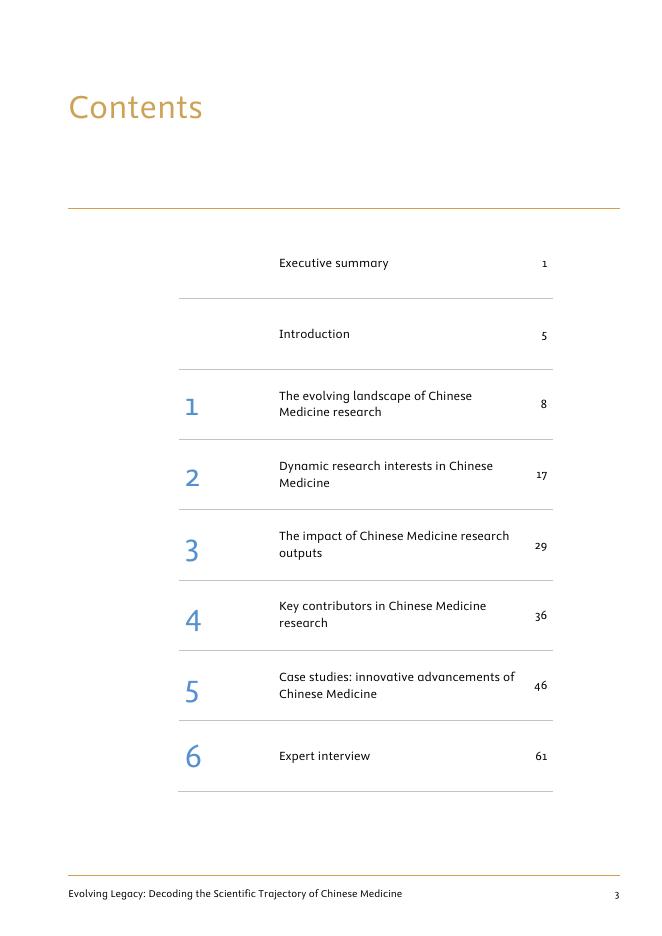The width and height of the screenshot is (662, 936).
Task: Click the 'Evolving Legacy' footer title text
Action: pyautogui.click(x=235, y=894)
